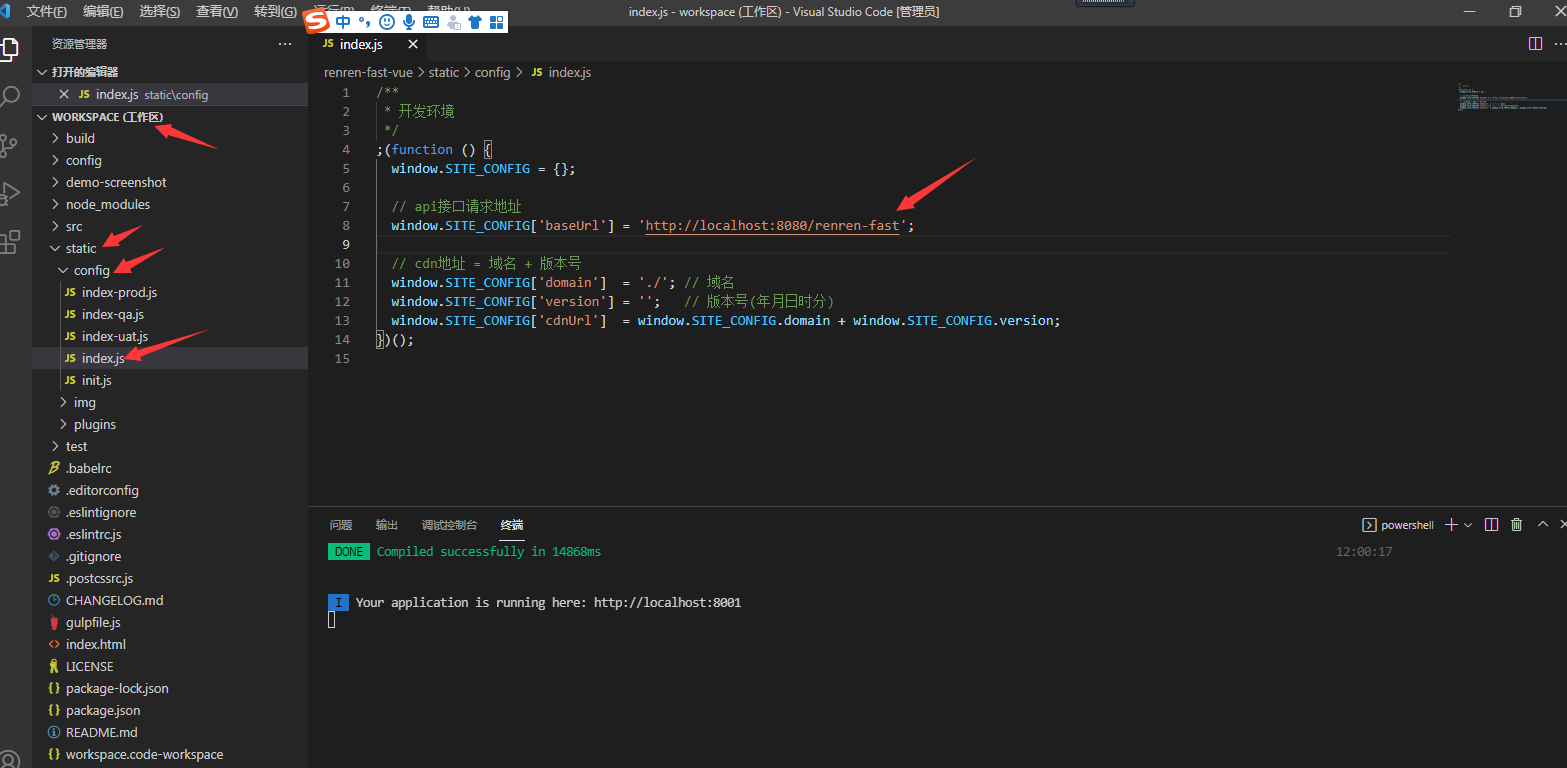This screenshot has height=768, width=1567.
Task: Click static in the breadcrumb path
Action: pos(444,72)
